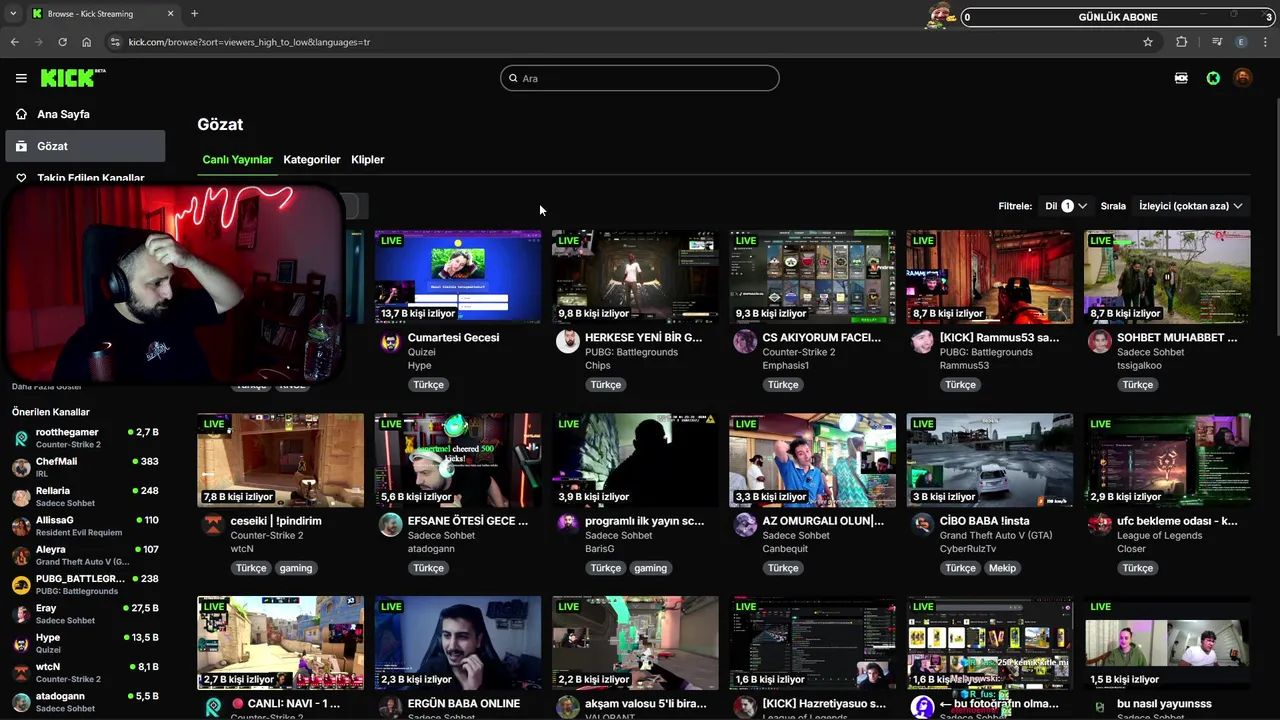The image size is (1280, 720).
Task: Go back in browser history
Action: click(14, 42)
